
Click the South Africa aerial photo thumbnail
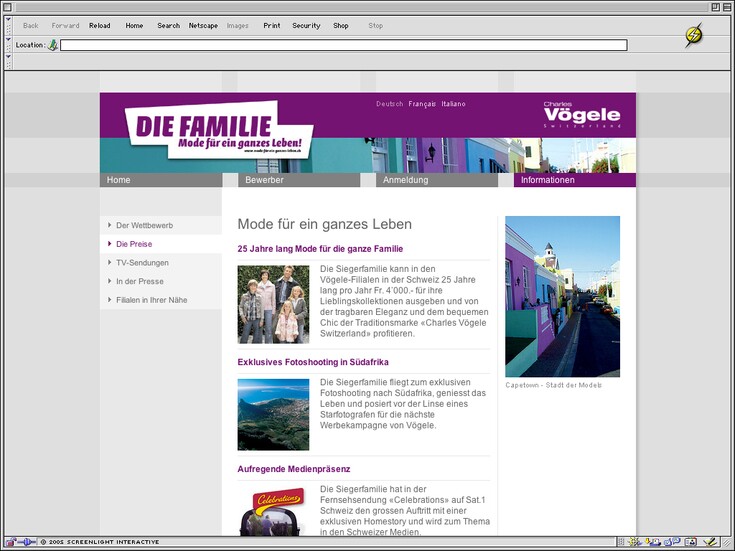(x=273, y=415)
